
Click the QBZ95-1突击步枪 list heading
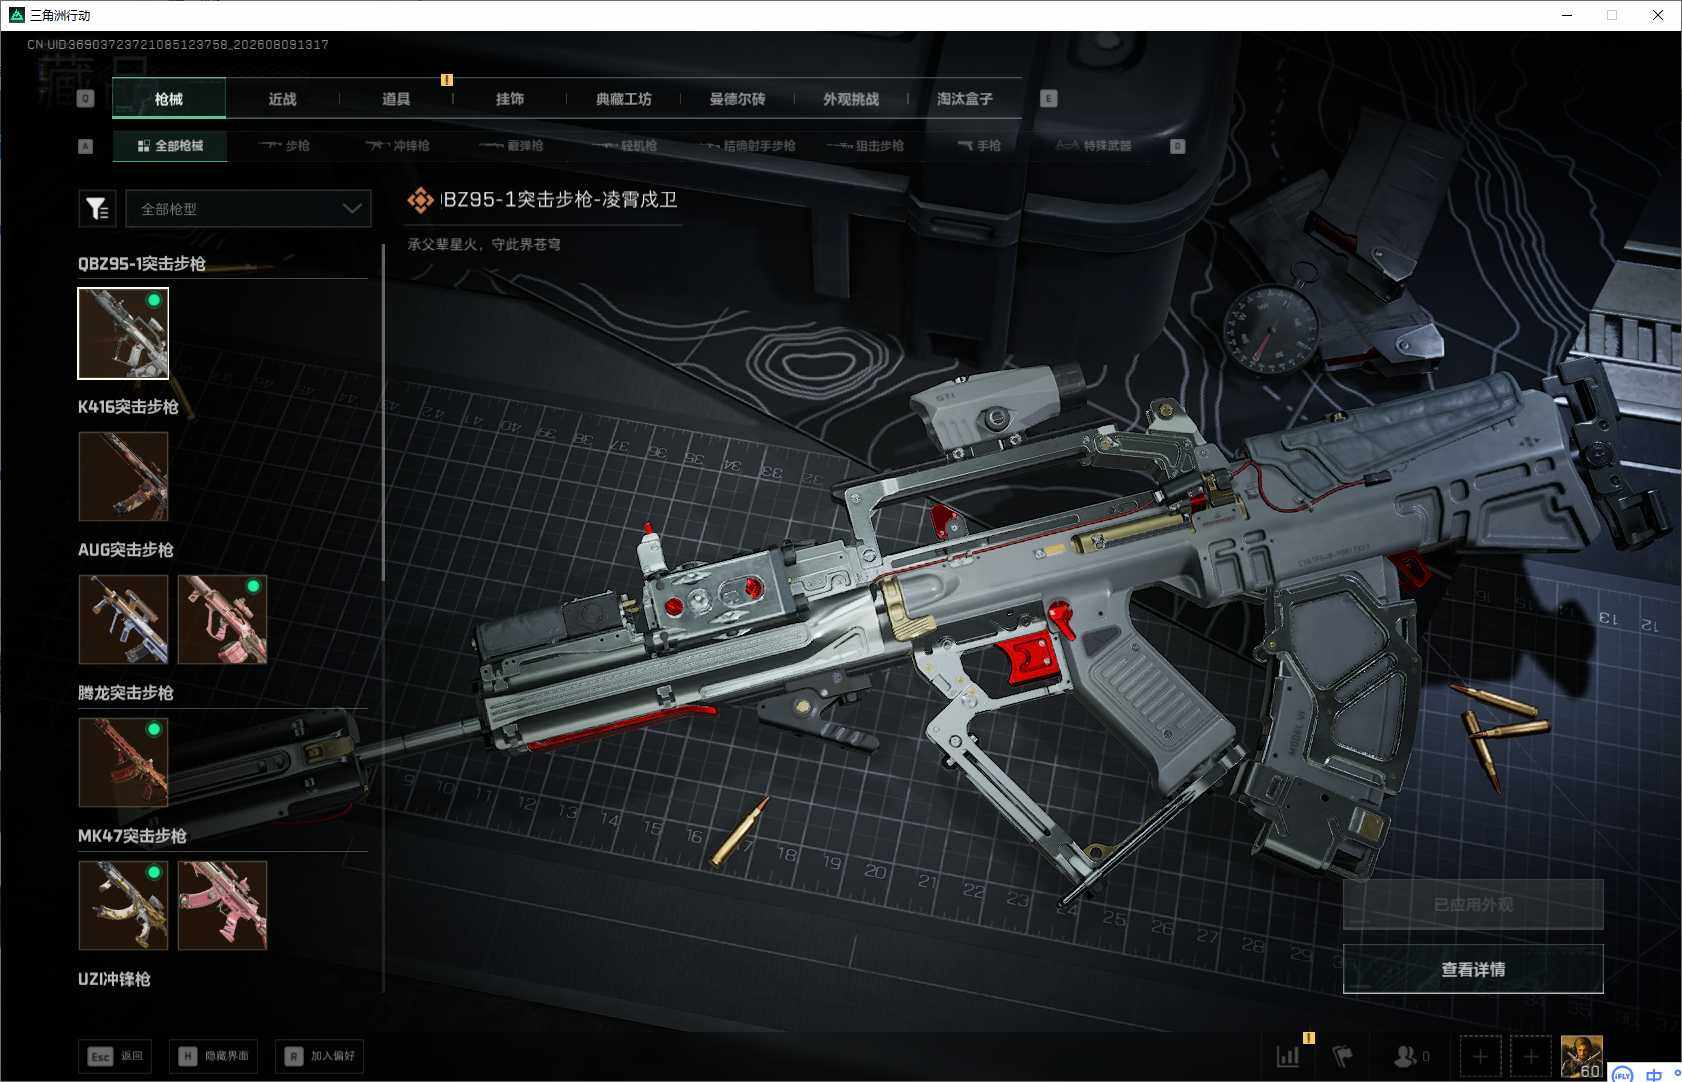142,263
